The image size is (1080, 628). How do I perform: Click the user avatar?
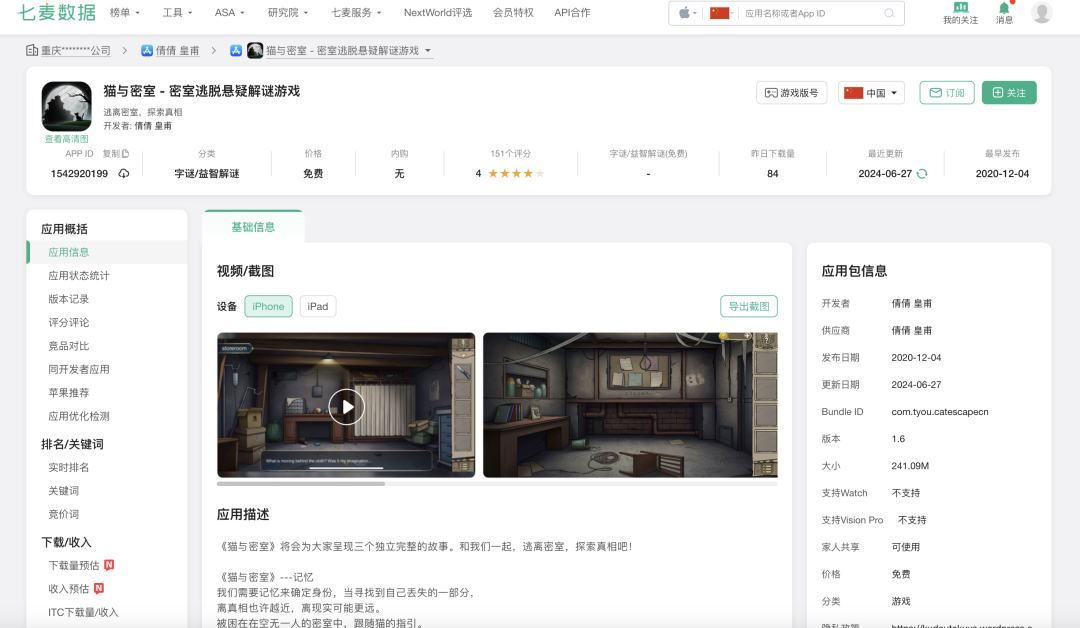coord(1041,12)
